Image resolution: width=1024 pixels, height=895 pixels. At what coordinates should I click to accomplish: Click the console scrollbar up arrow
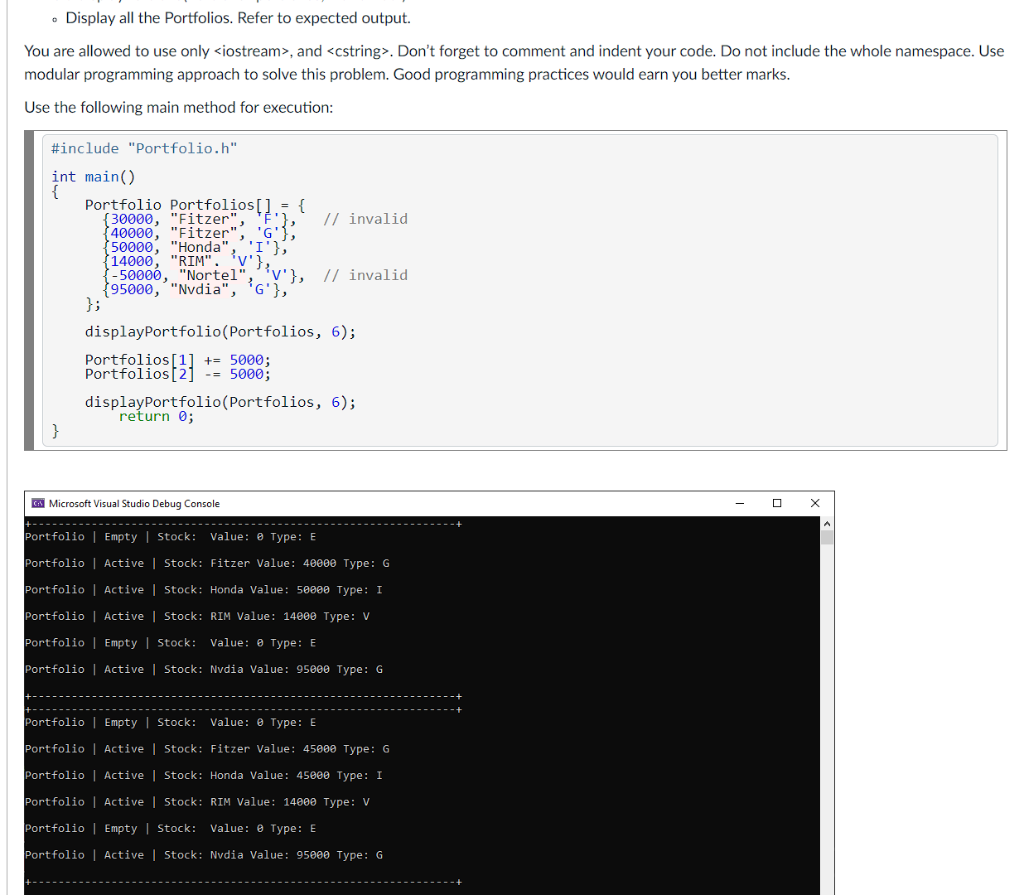[826, 523]
